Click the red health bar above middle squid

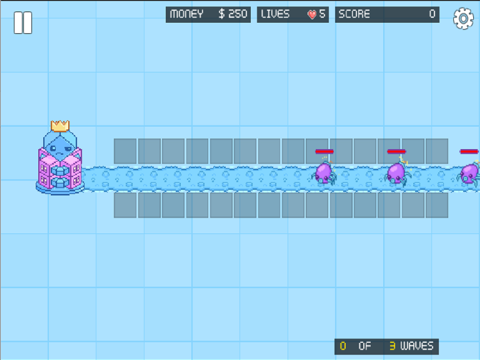coord(396,151)
